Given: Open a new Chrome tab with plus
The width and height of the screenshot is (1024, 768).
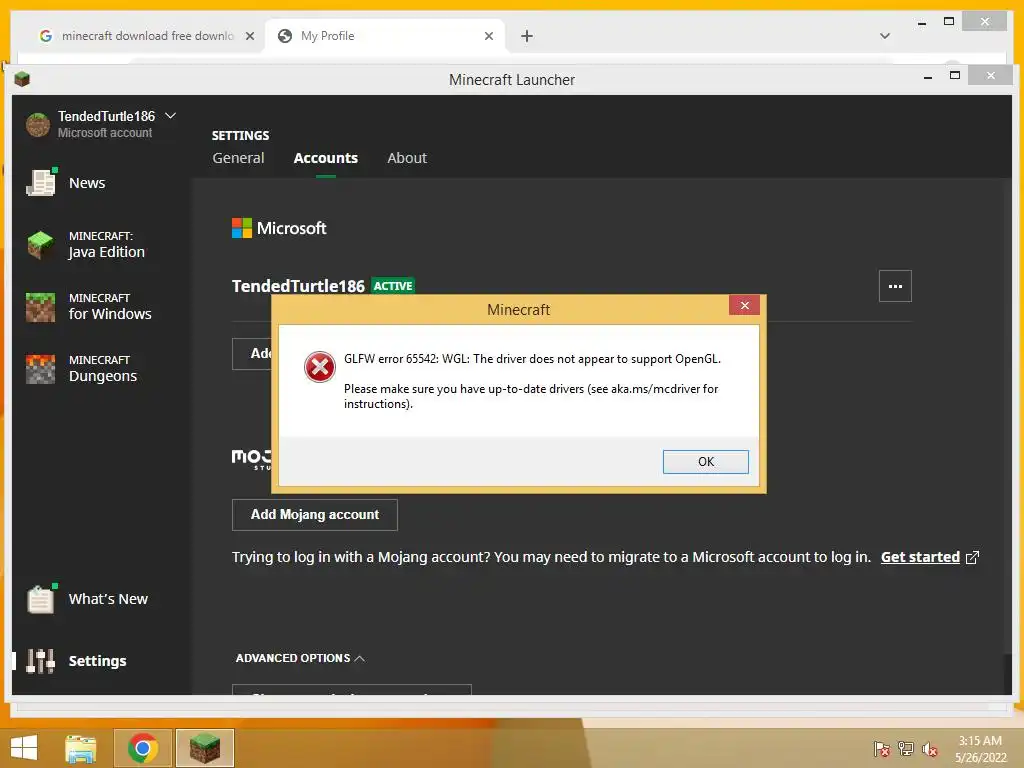Looking at the screenshot, I should 526,36.
